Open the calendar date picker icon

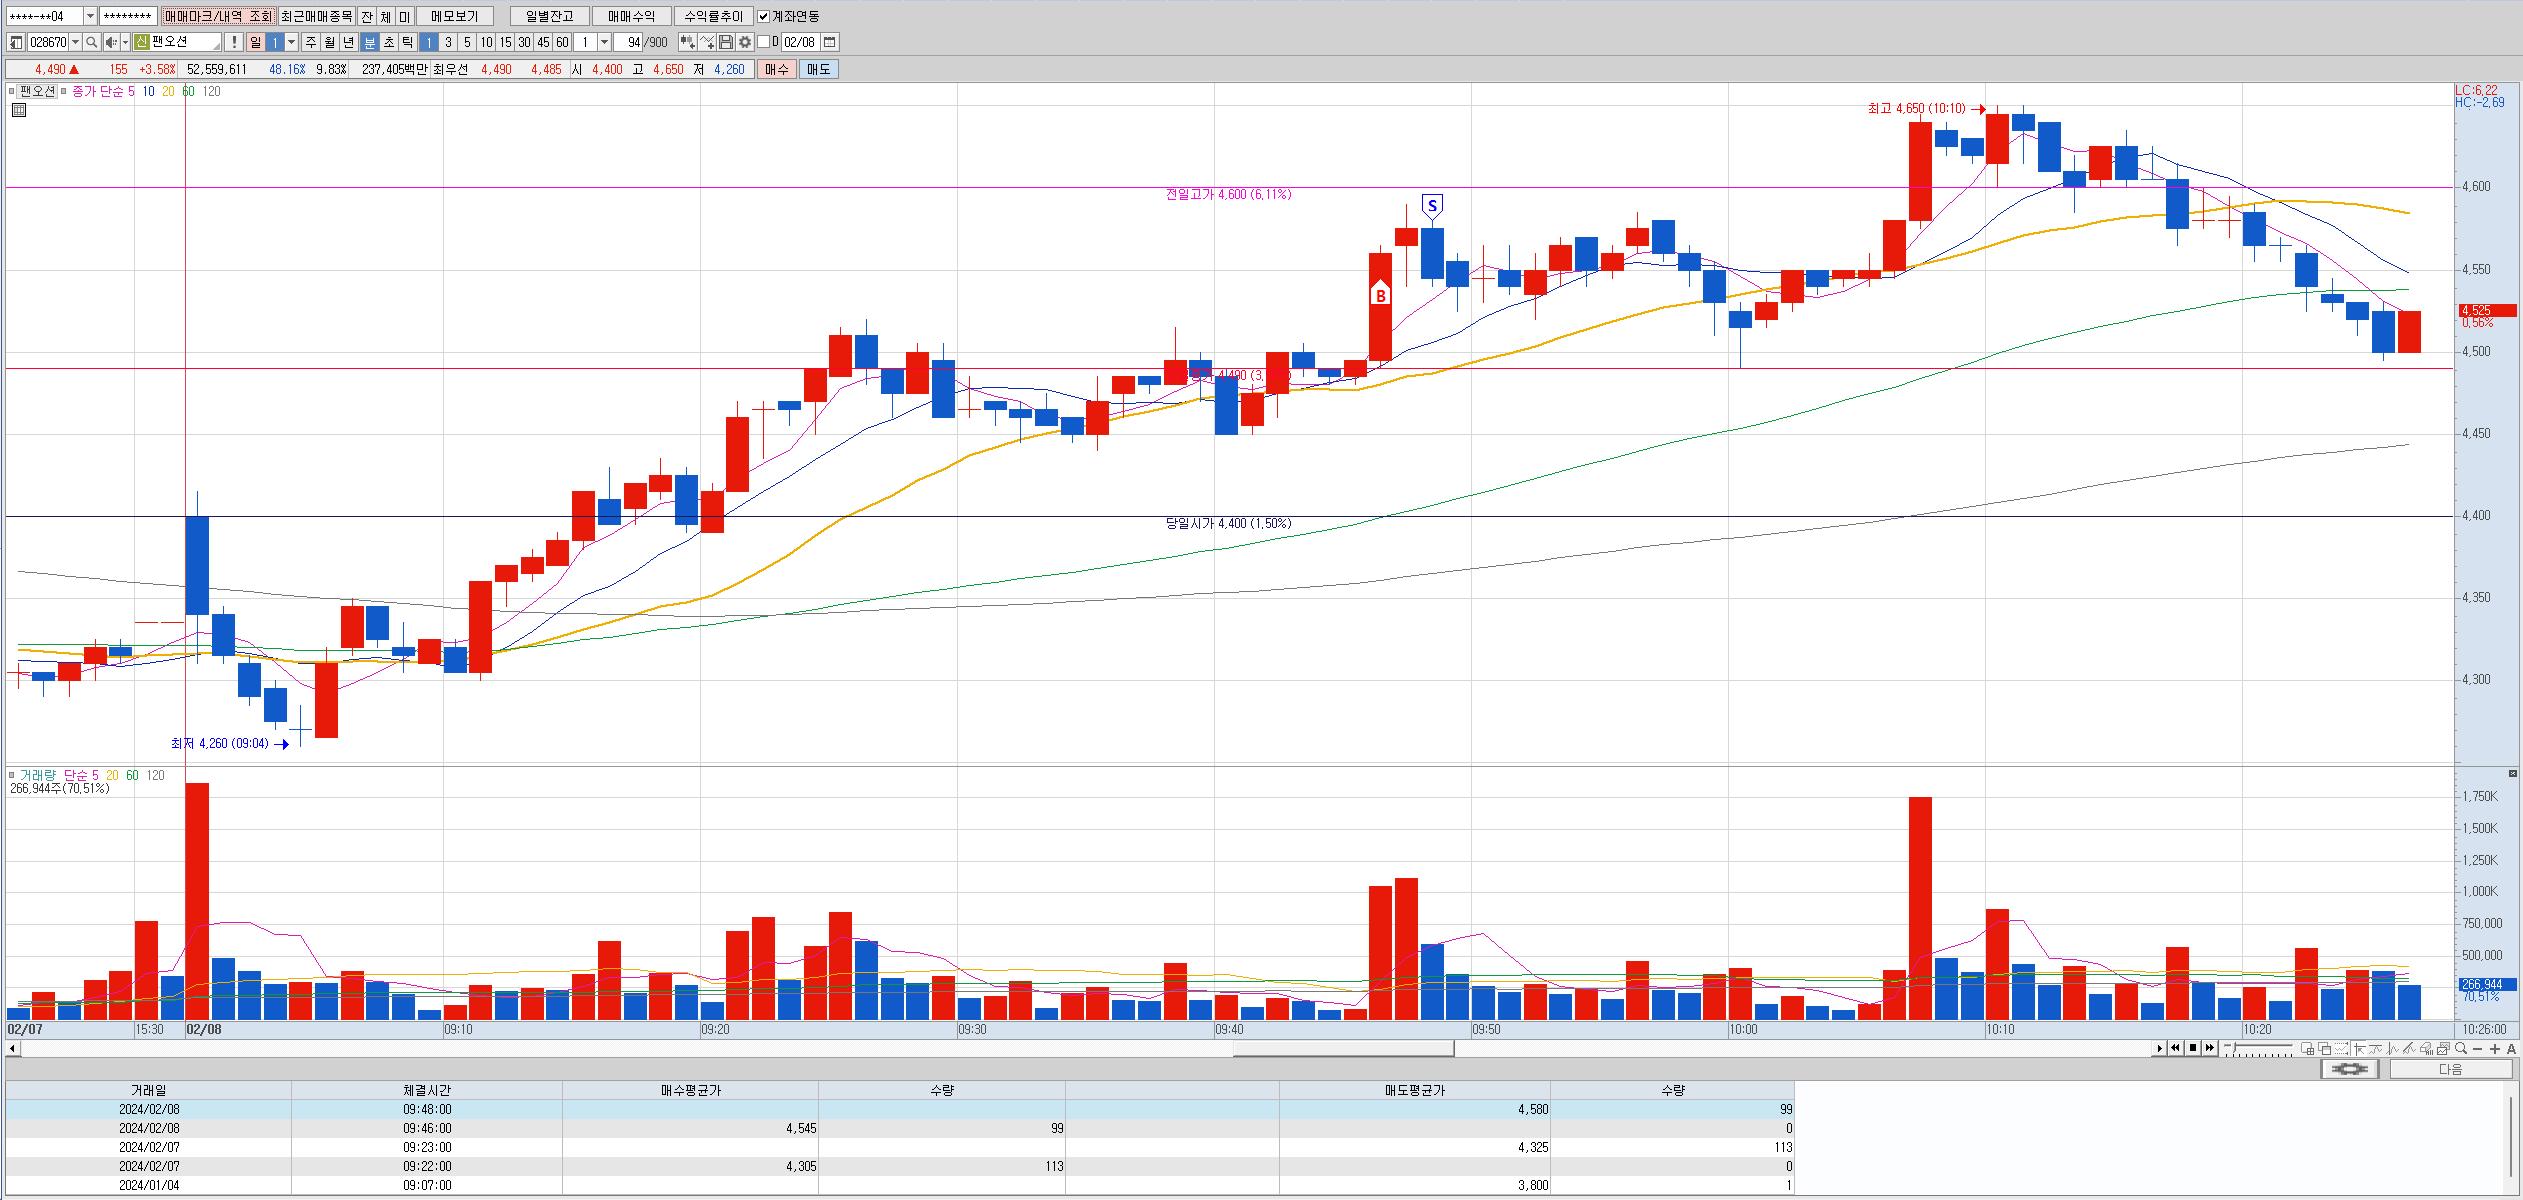pyautogui.click(x=830, y=42)
